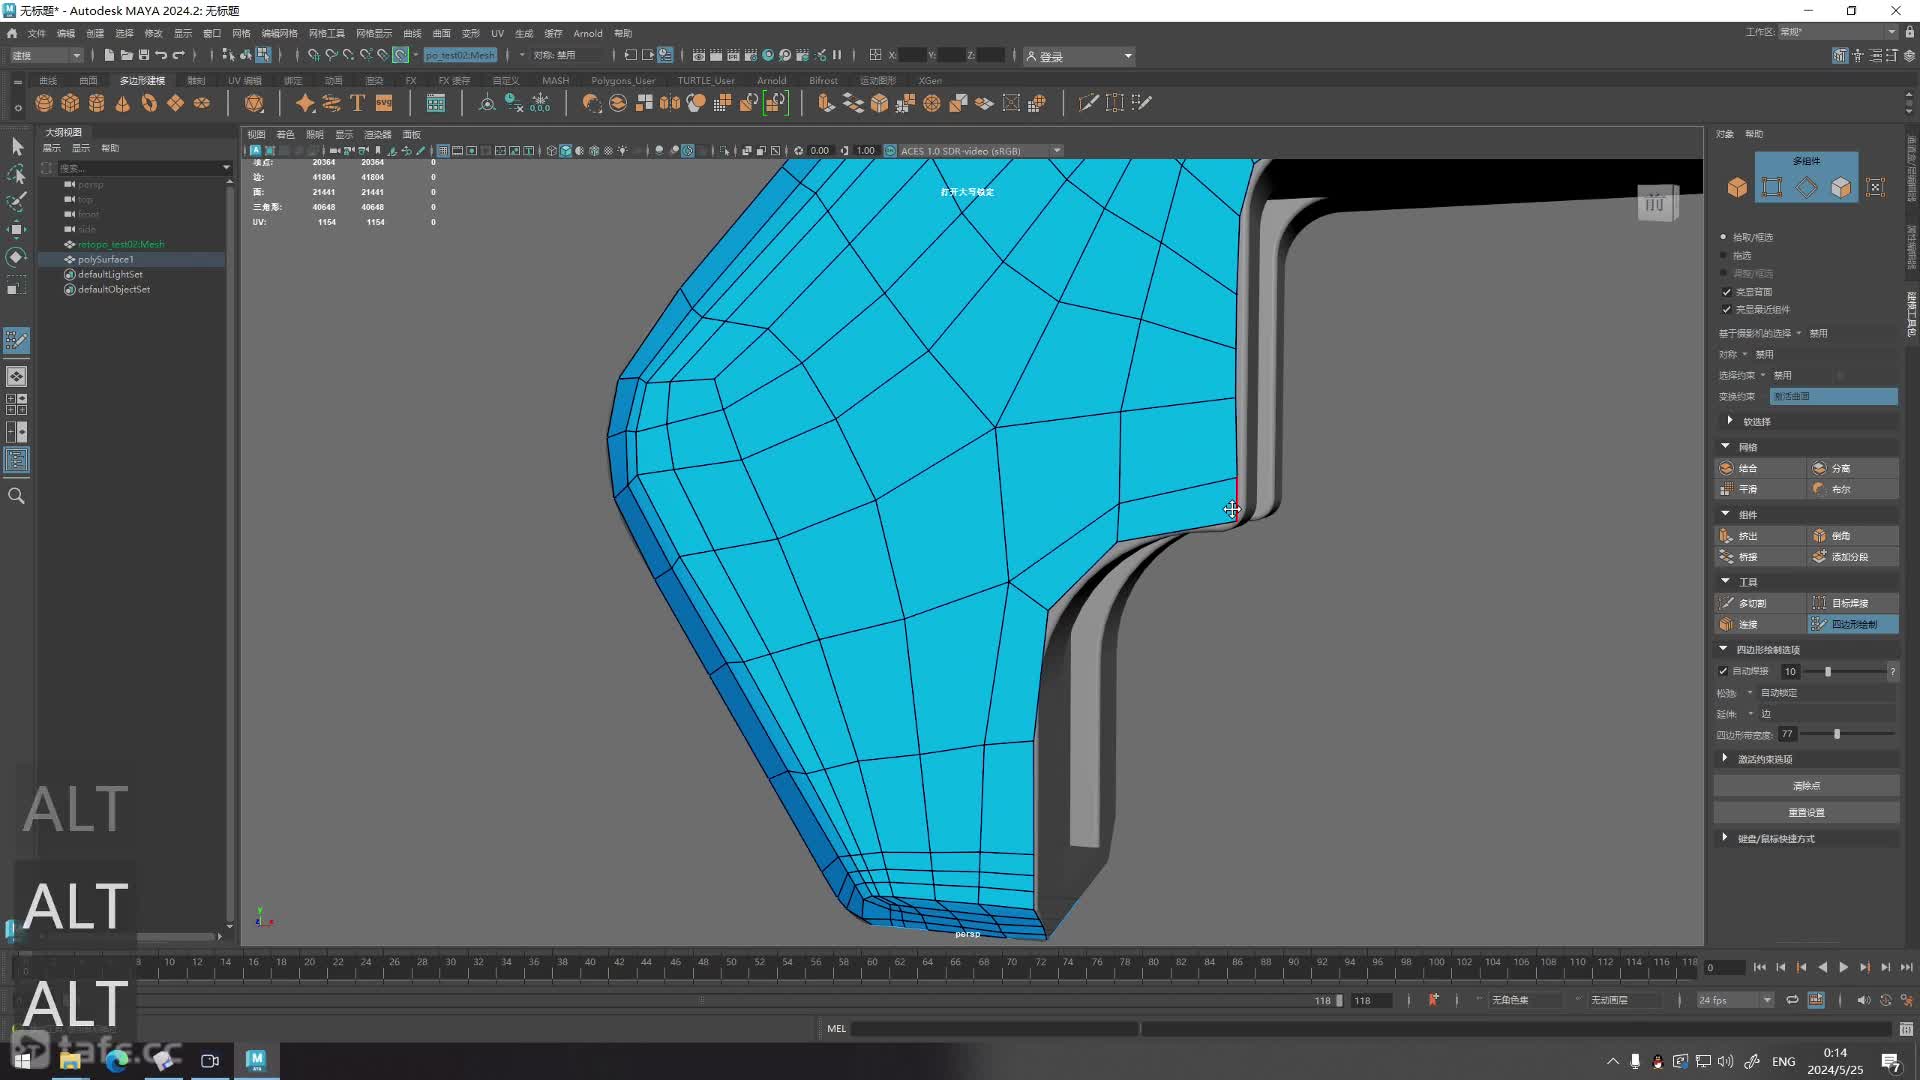Toggle the 自动焊接 auto-weld checkbox
1920x1080 pixels.
(1723, 672)
